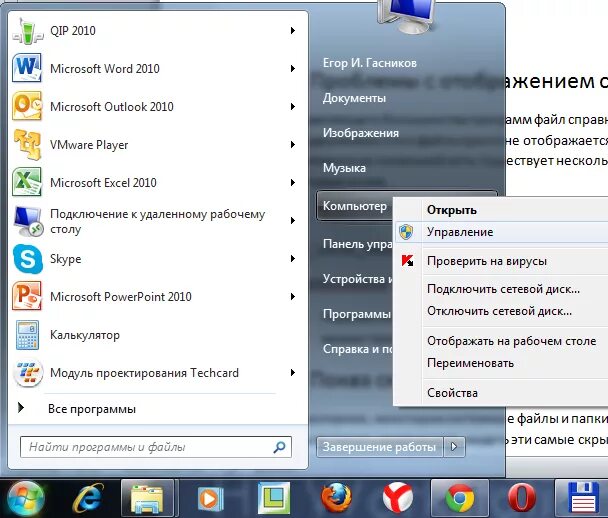Screen dimensions: 608x518
Task: Click Завершение работы button
Action: click(x=380, y=447)
